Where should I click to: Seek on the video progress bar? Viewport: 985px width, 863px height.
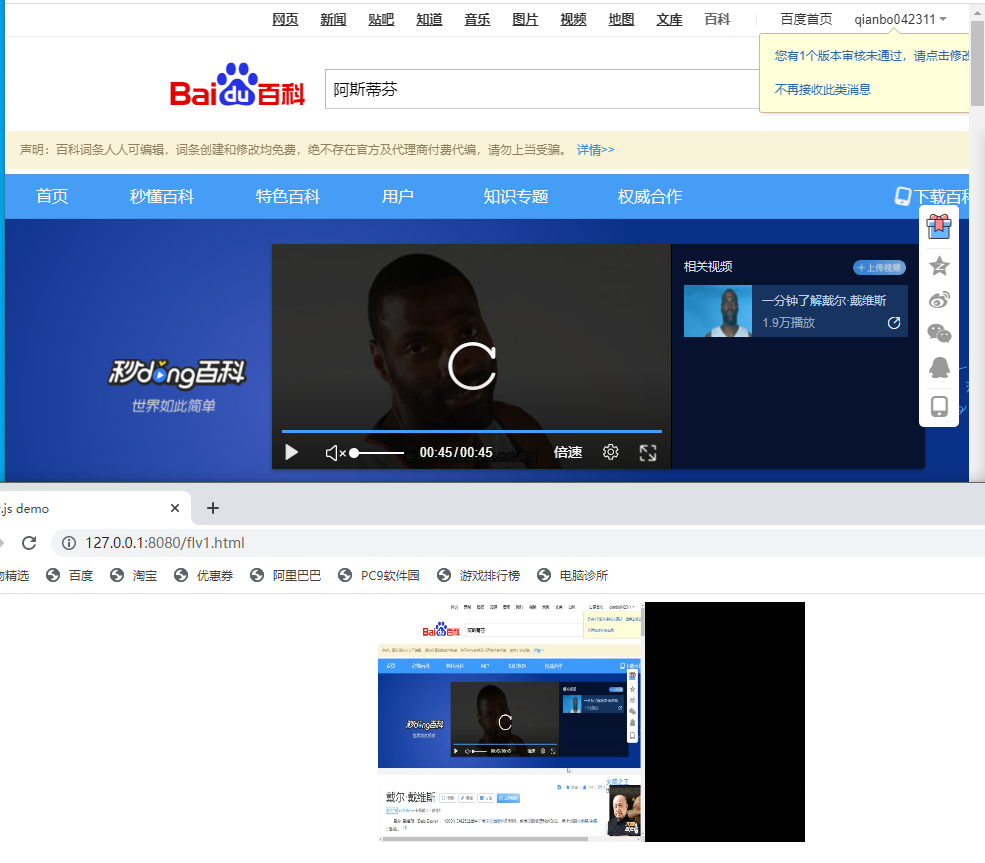(x=472, y=432)
